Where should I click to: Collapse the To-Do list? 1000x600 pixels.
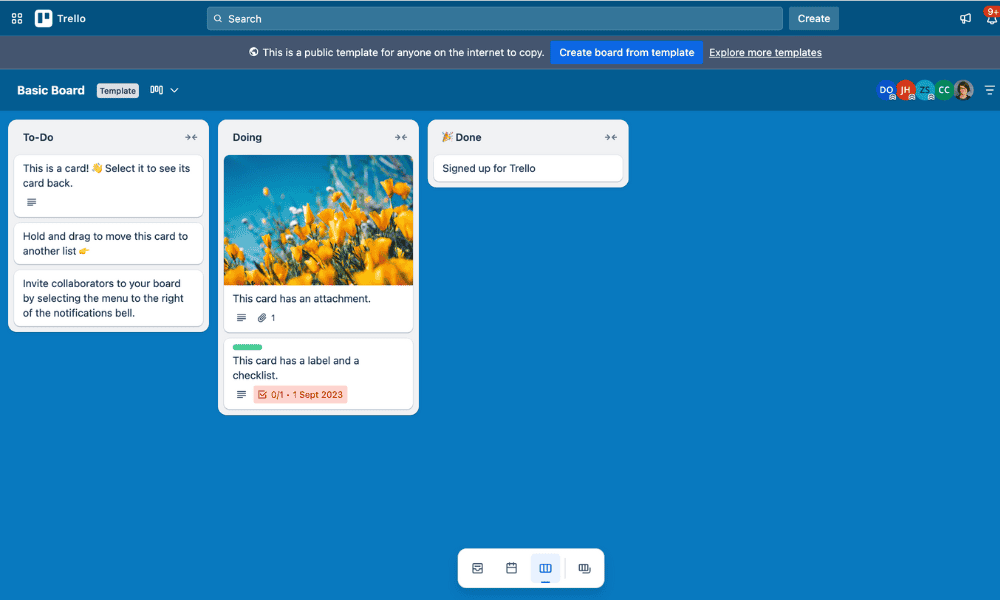191,137
